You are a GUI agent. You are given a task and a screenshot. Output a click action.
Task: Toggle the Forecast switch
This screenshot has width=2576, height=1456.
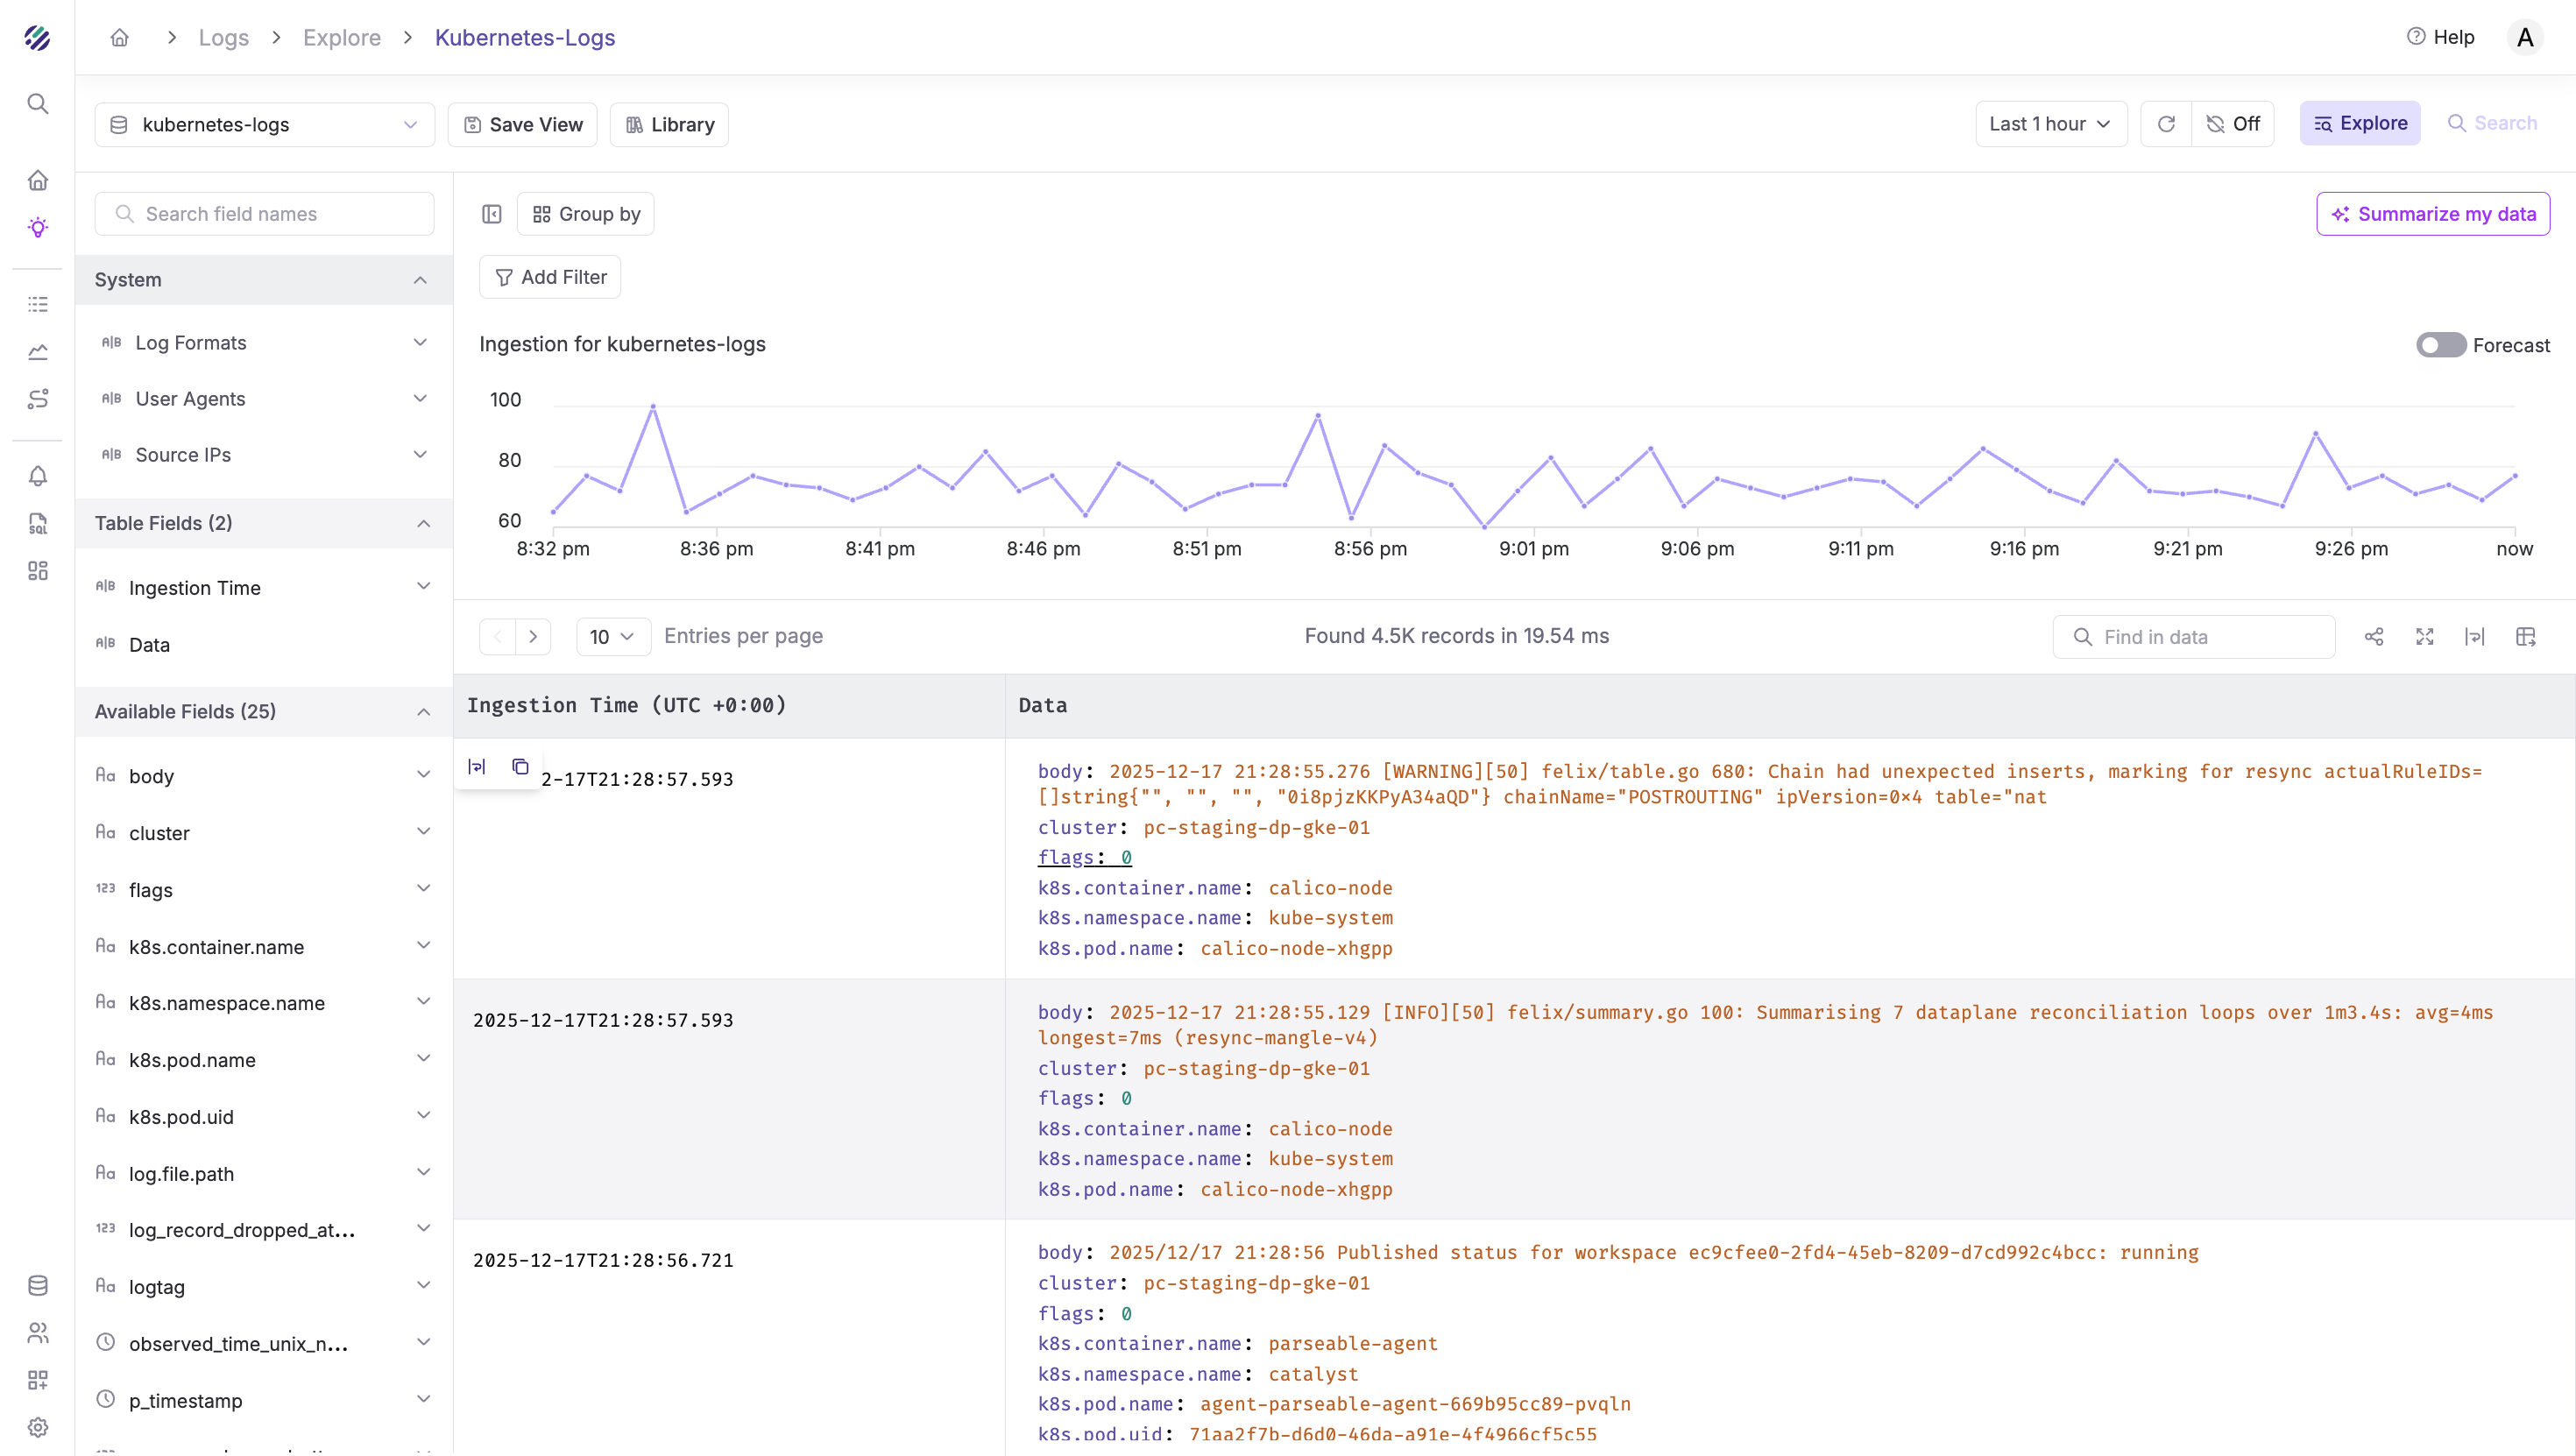[x=2440, y=345]
